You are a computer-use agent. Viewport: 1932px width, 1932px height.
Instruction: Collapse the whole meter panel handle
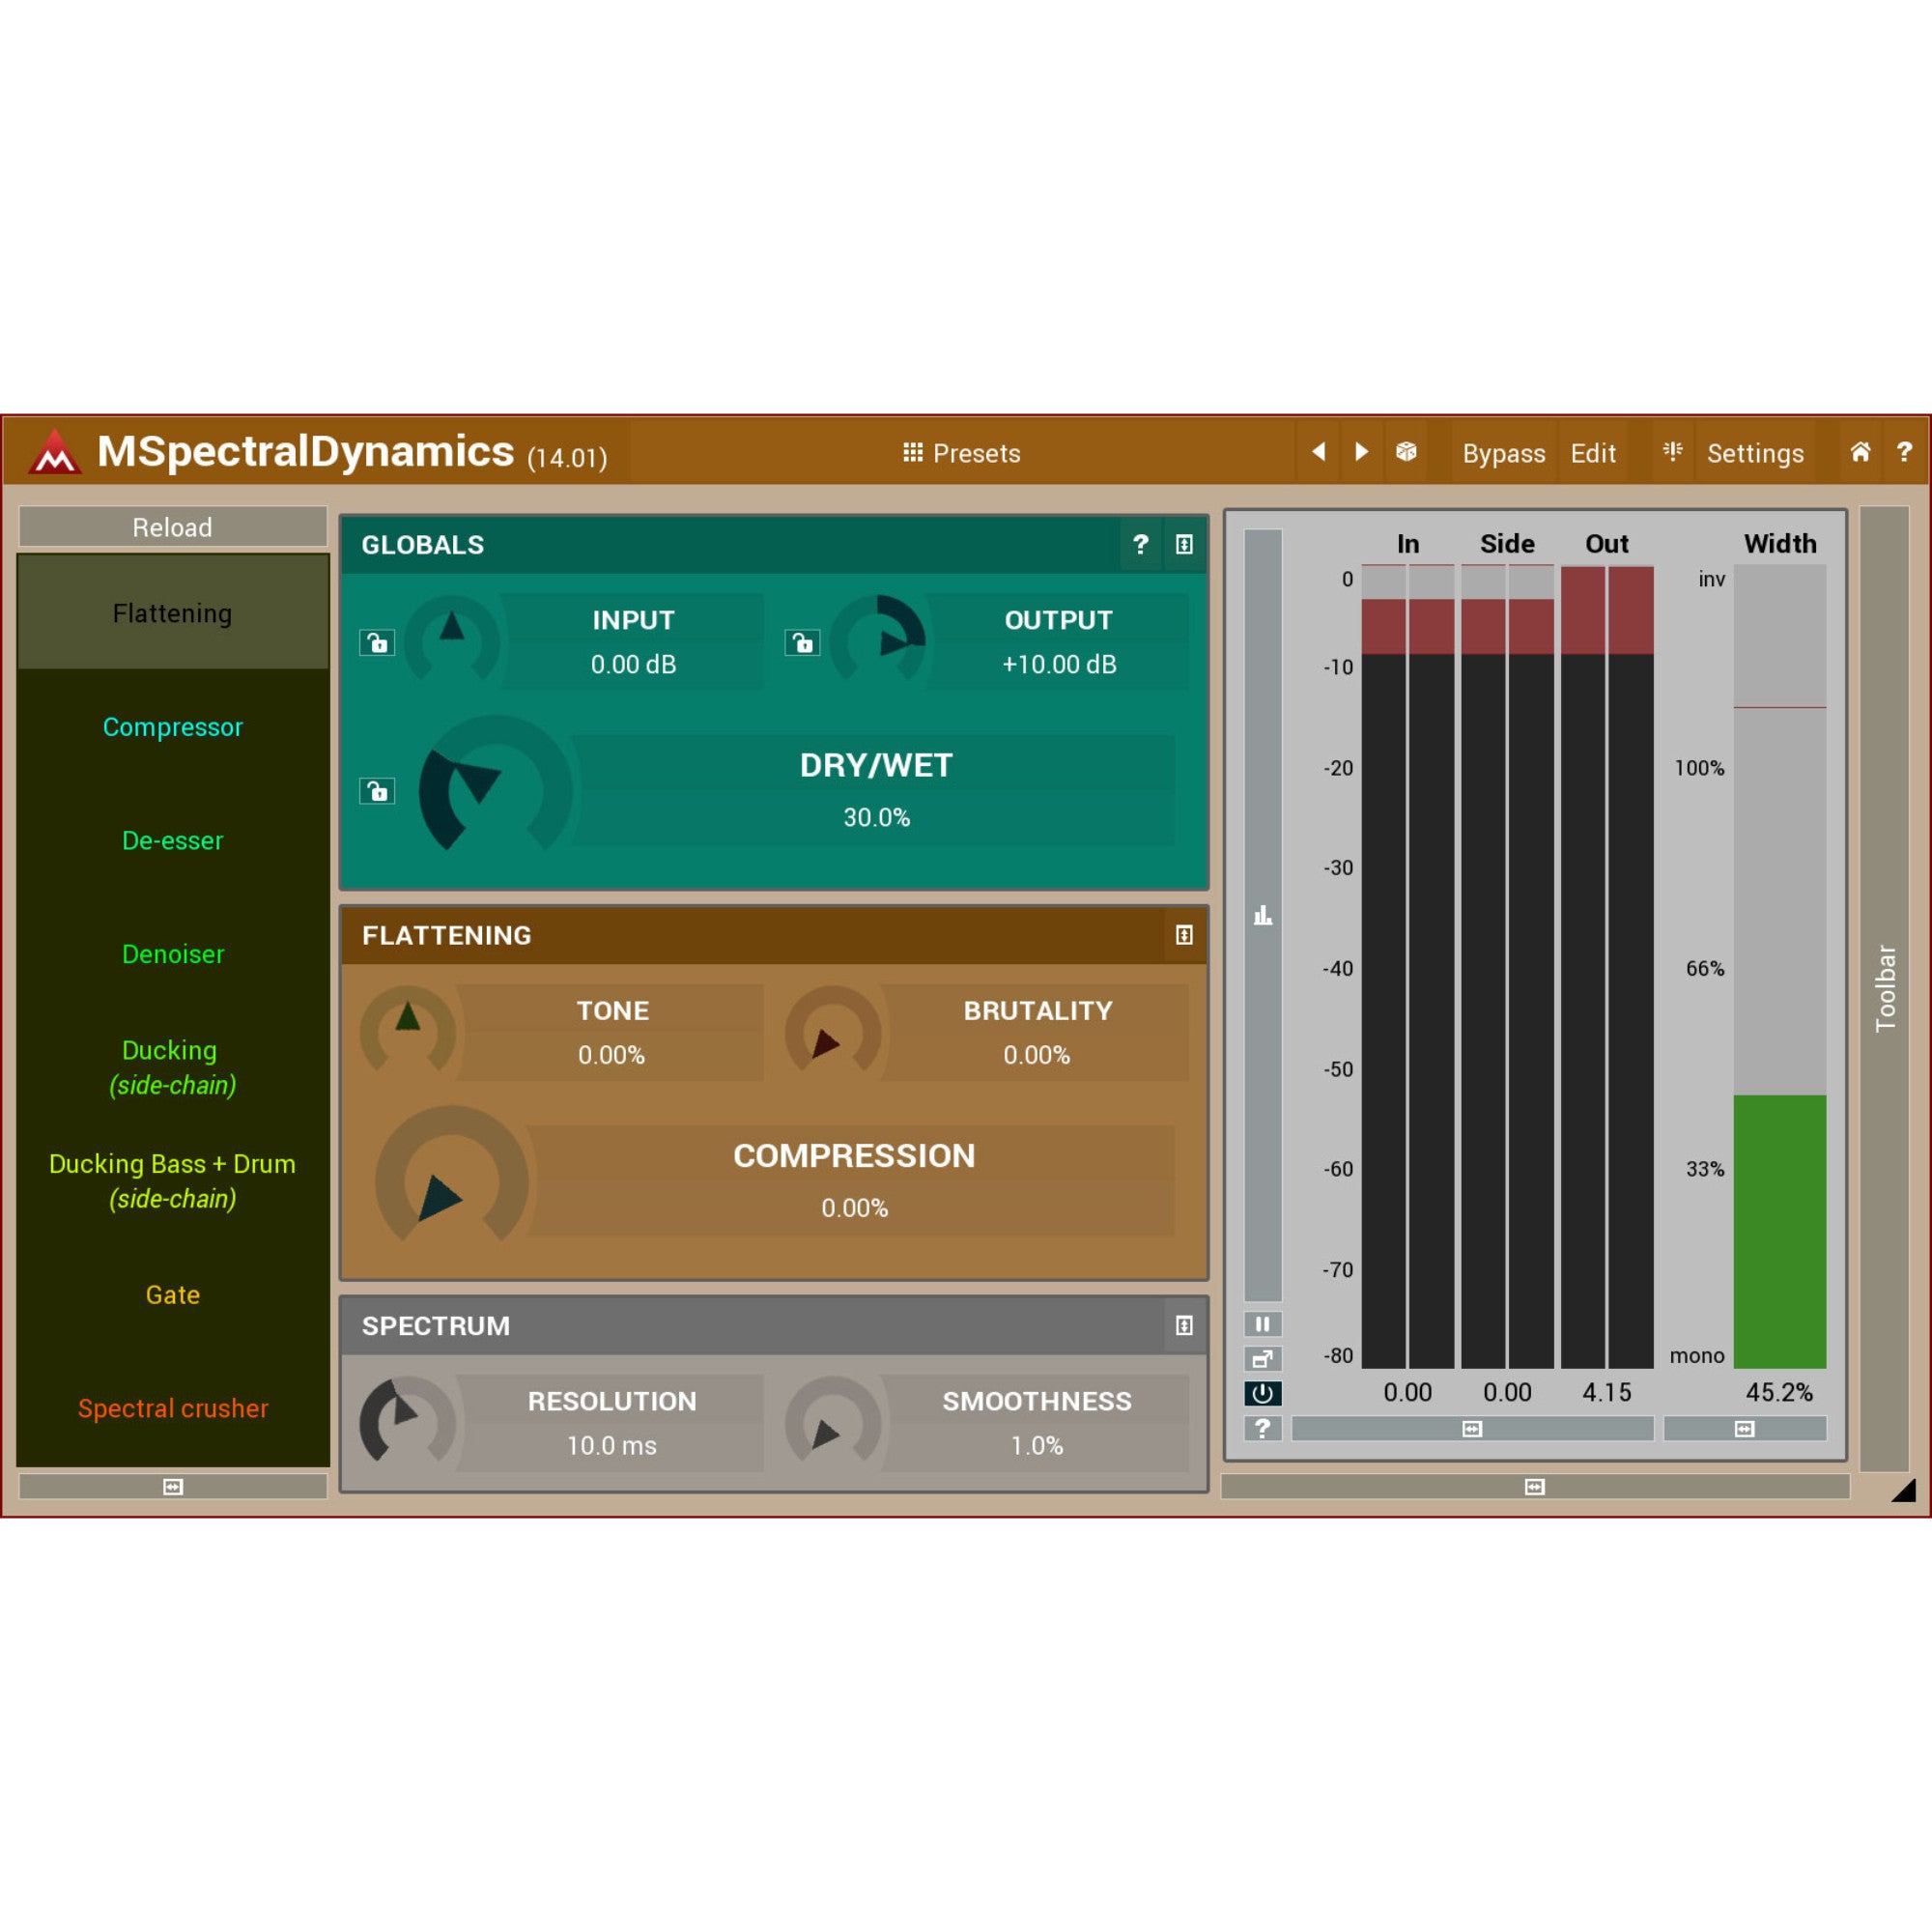tap(1535, 1487)
